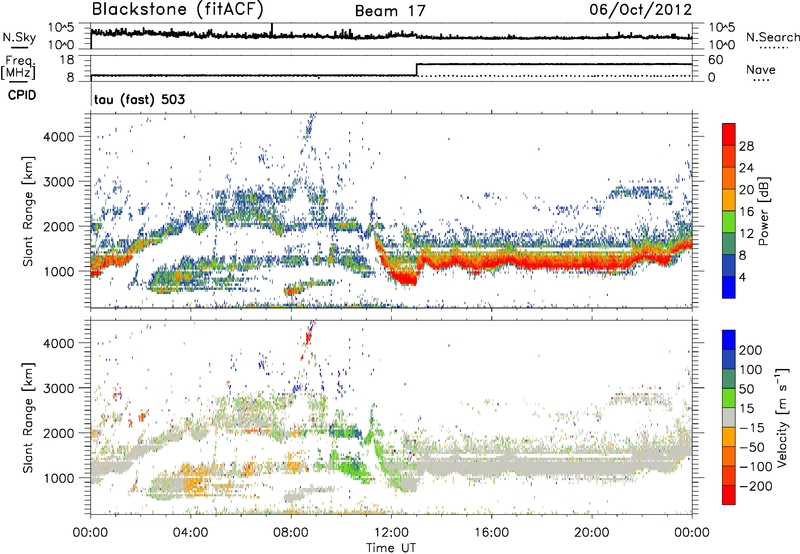
Task: Click the 4 tick on the power scale
Action: pyautogui.click(x=742, y=277)
